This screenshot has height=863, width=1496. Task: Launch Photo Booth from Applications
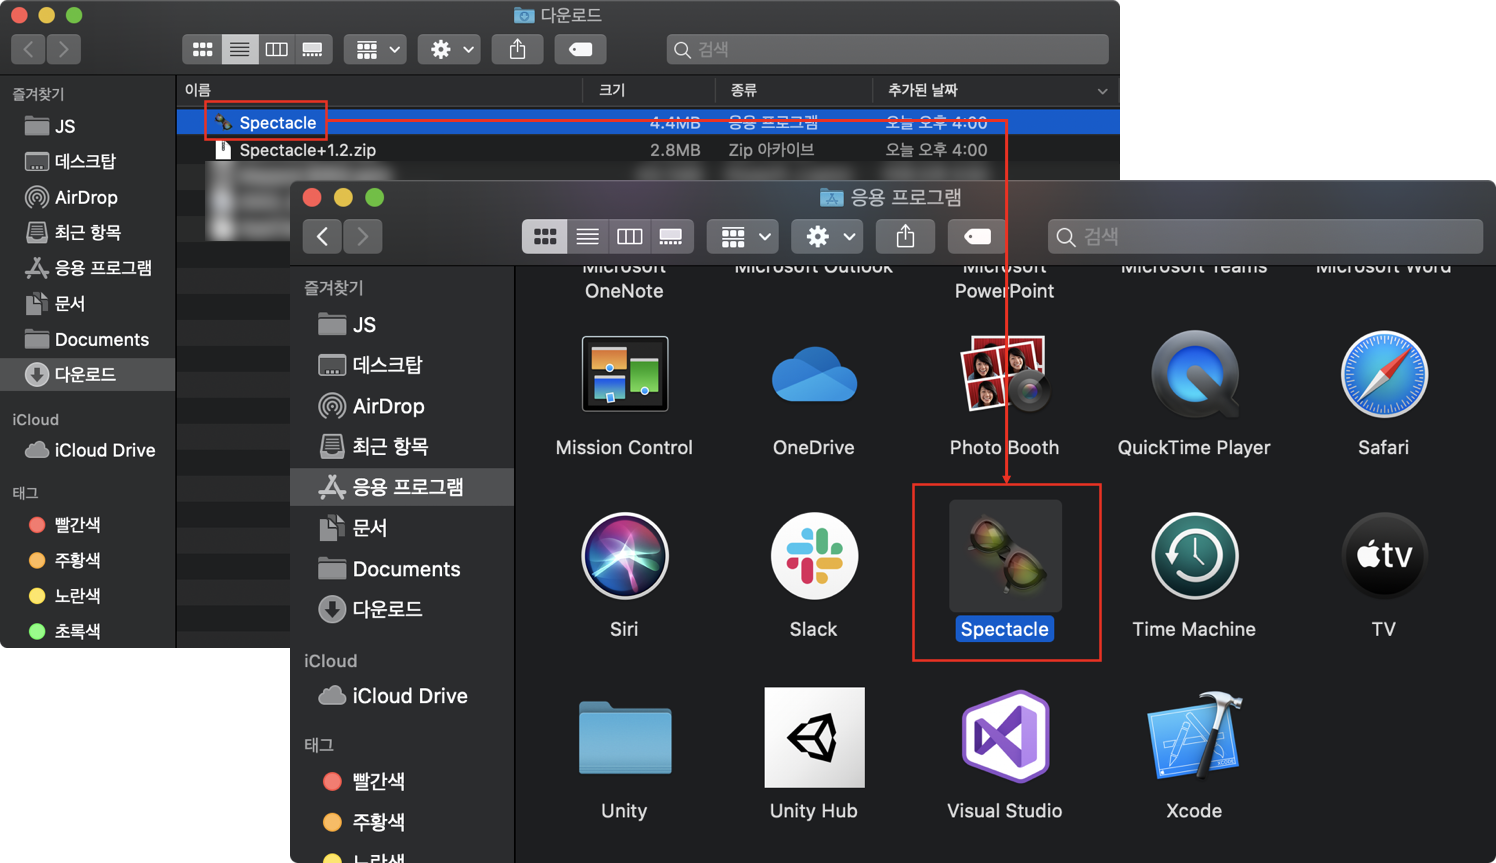pos(1004,374)
